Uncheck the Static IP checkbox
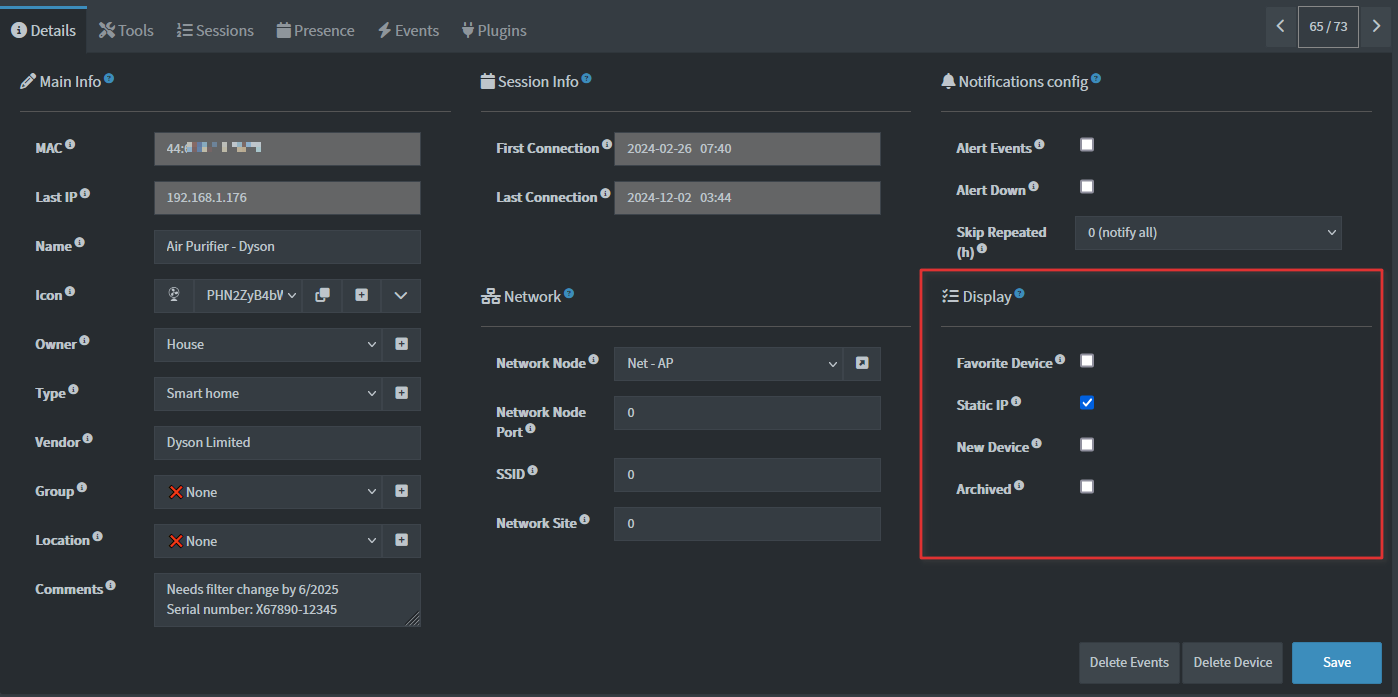The height and width of the screenshot is (697, 1398). 1087,404
